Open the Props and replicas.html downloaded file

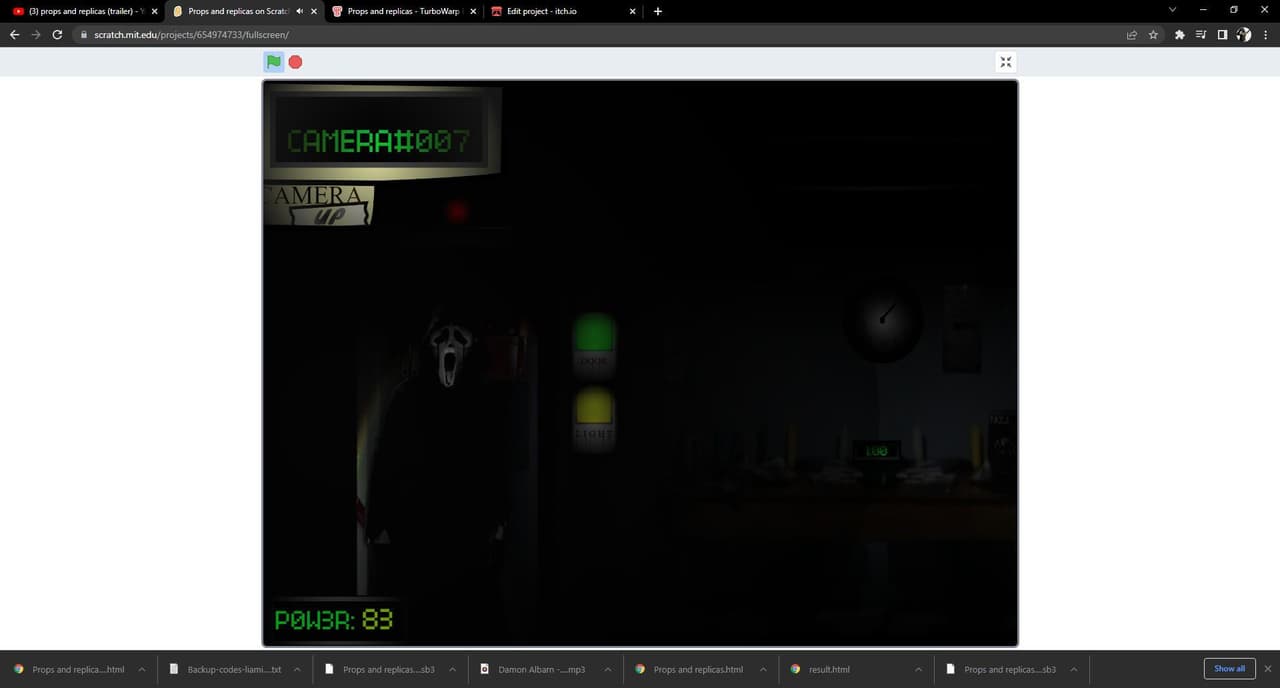pyautogui.click(x=690, y=669)
